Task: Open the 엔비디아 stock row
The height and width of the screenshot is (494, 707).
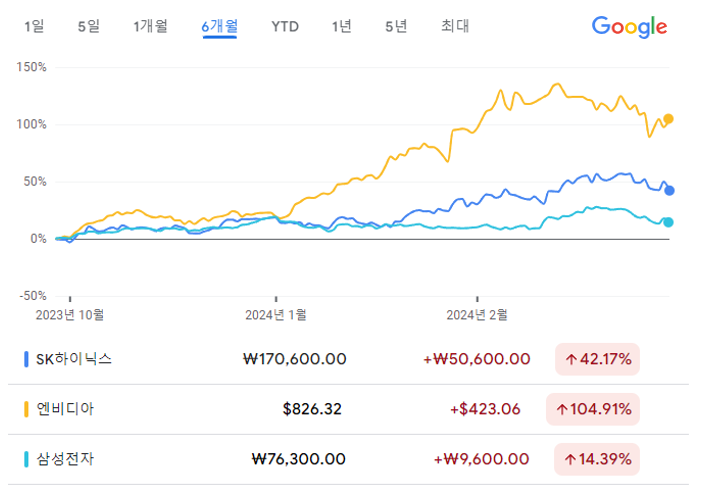Action: coord(348,409)
